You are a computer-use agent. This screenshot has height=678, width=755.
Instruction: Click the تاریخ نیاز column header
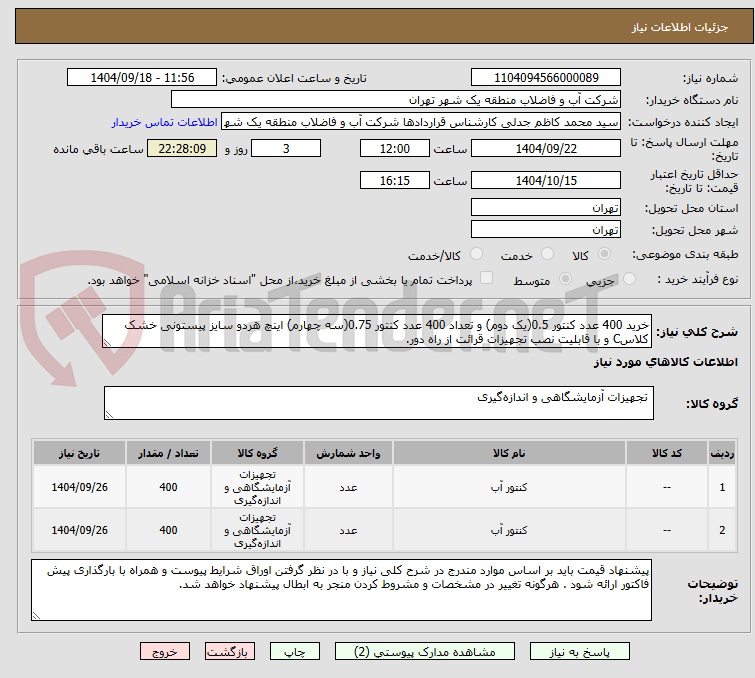click(79, 453)
